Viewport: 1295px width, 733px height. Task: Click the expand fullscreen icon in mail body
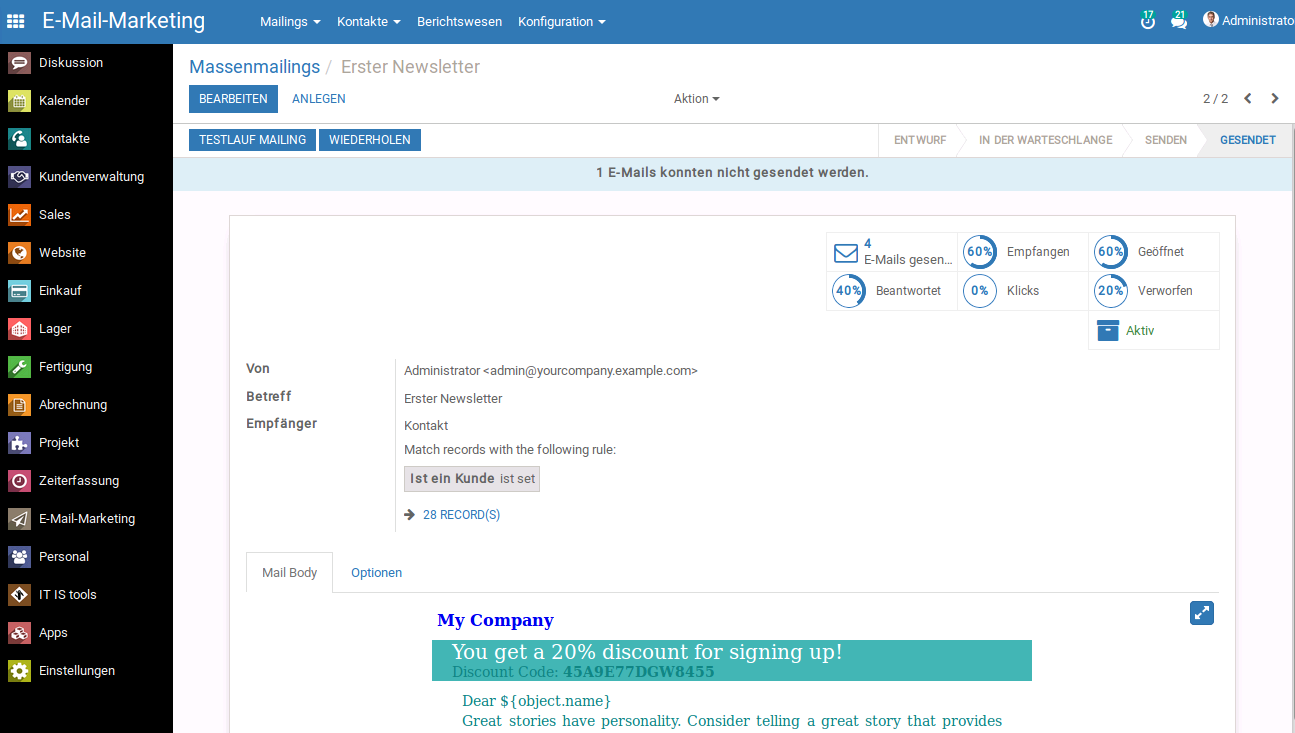pos(1201,613)
